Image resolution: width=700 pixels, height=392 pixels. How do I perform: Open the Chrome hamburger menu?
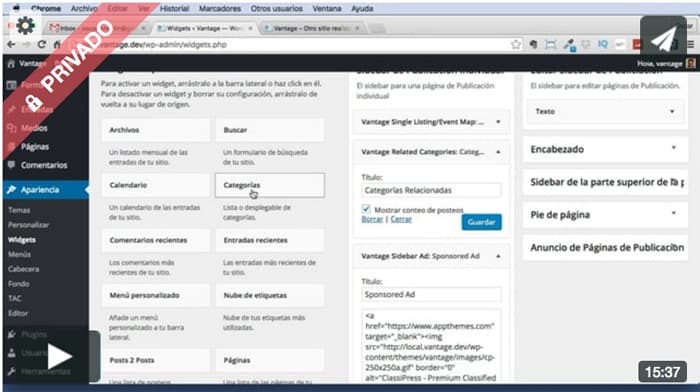pos(691,44)
